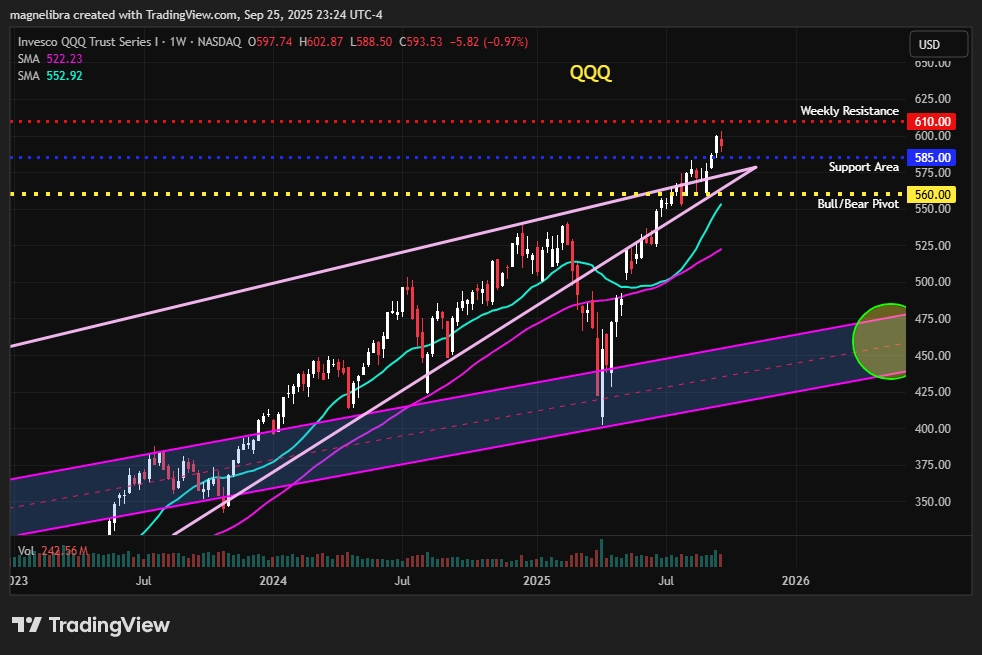Image resolution: width=982 pixels, height=655 pixels.
Task: Click 500.00 on the price axis
Action: pos(933,282)
